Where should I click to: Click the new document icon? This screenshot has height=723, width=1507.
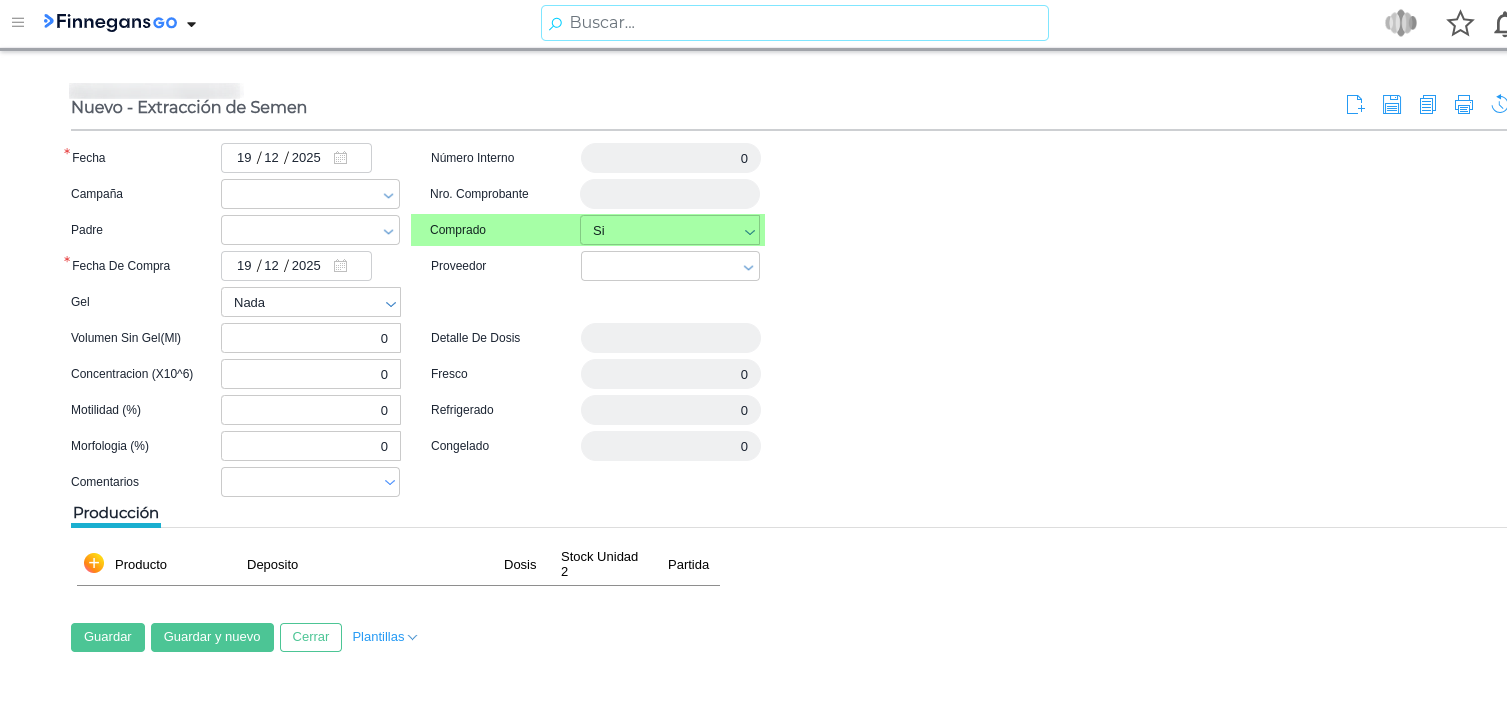point(1355,105)
